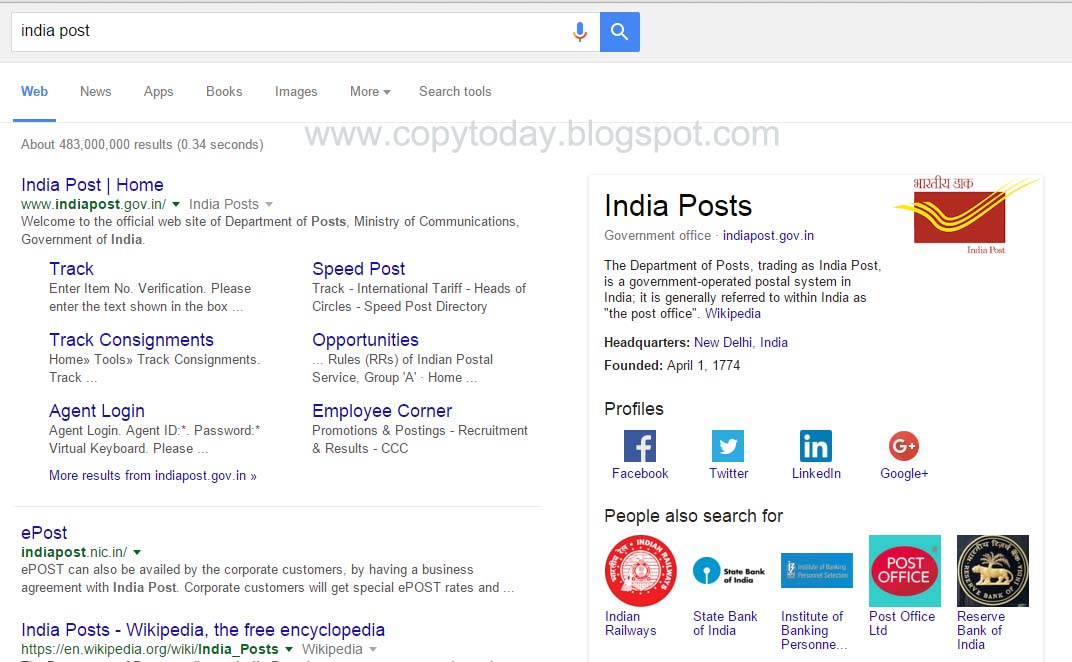Switch to the Apps tab
The width and height of the screenshot is (1072, 662).
click(159, 92)
